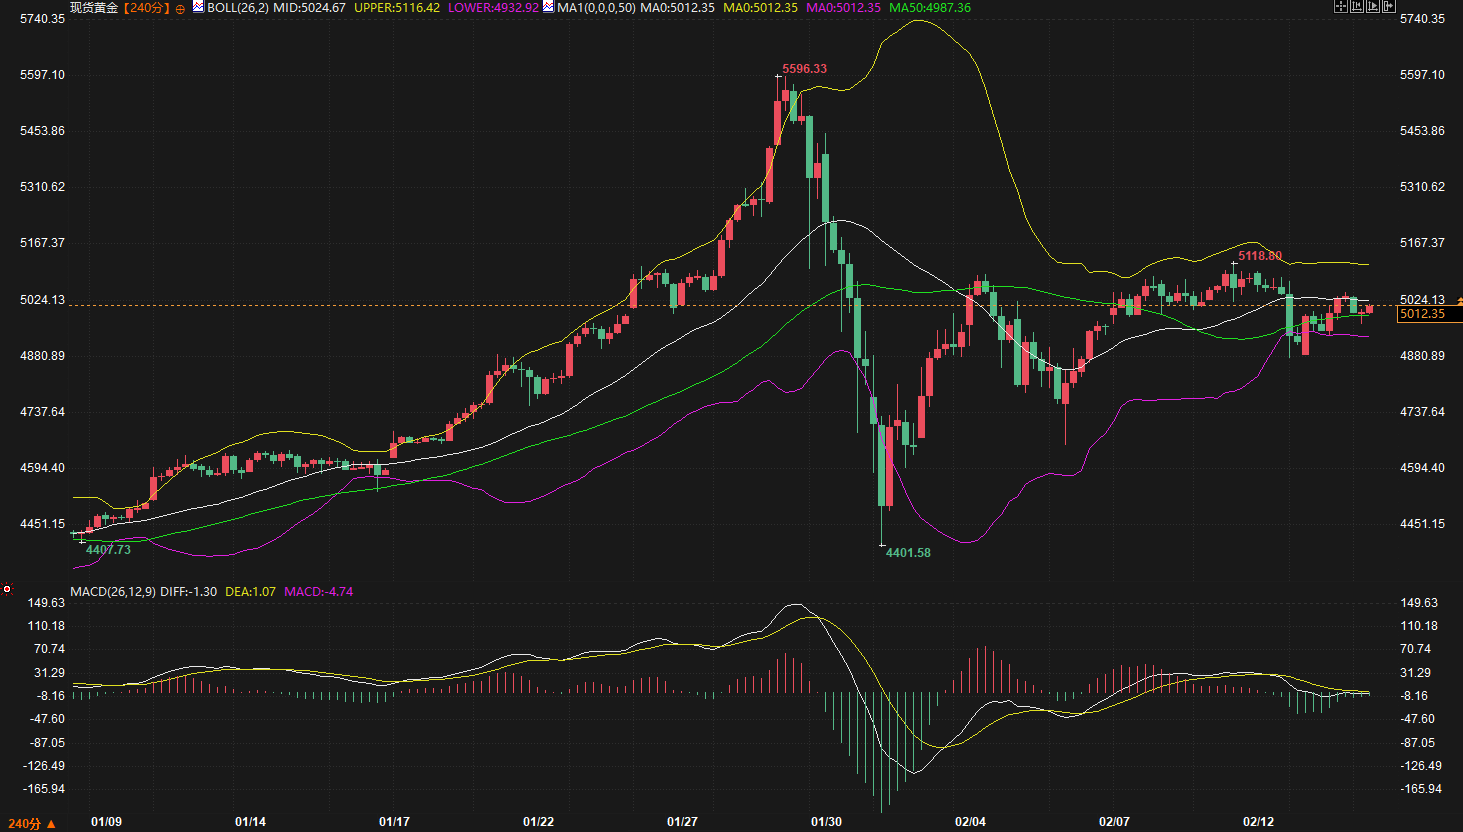The height and width of the screenshot is (832, 1463).
Task: Click the magenta LOWER:4932.92 value
Action: coord(493,7)
